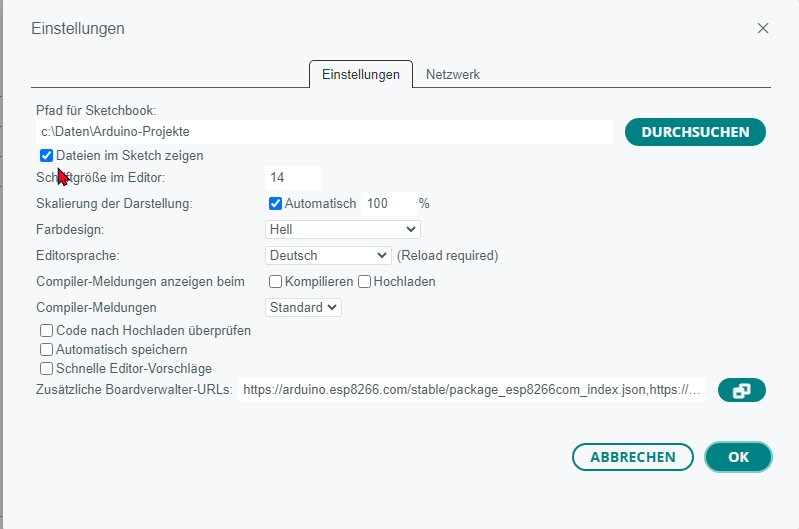The height and width of the screenshot is (529, 799).
Task: Switch to the Netzwerk tab
Action: click(x=453, y=75)
